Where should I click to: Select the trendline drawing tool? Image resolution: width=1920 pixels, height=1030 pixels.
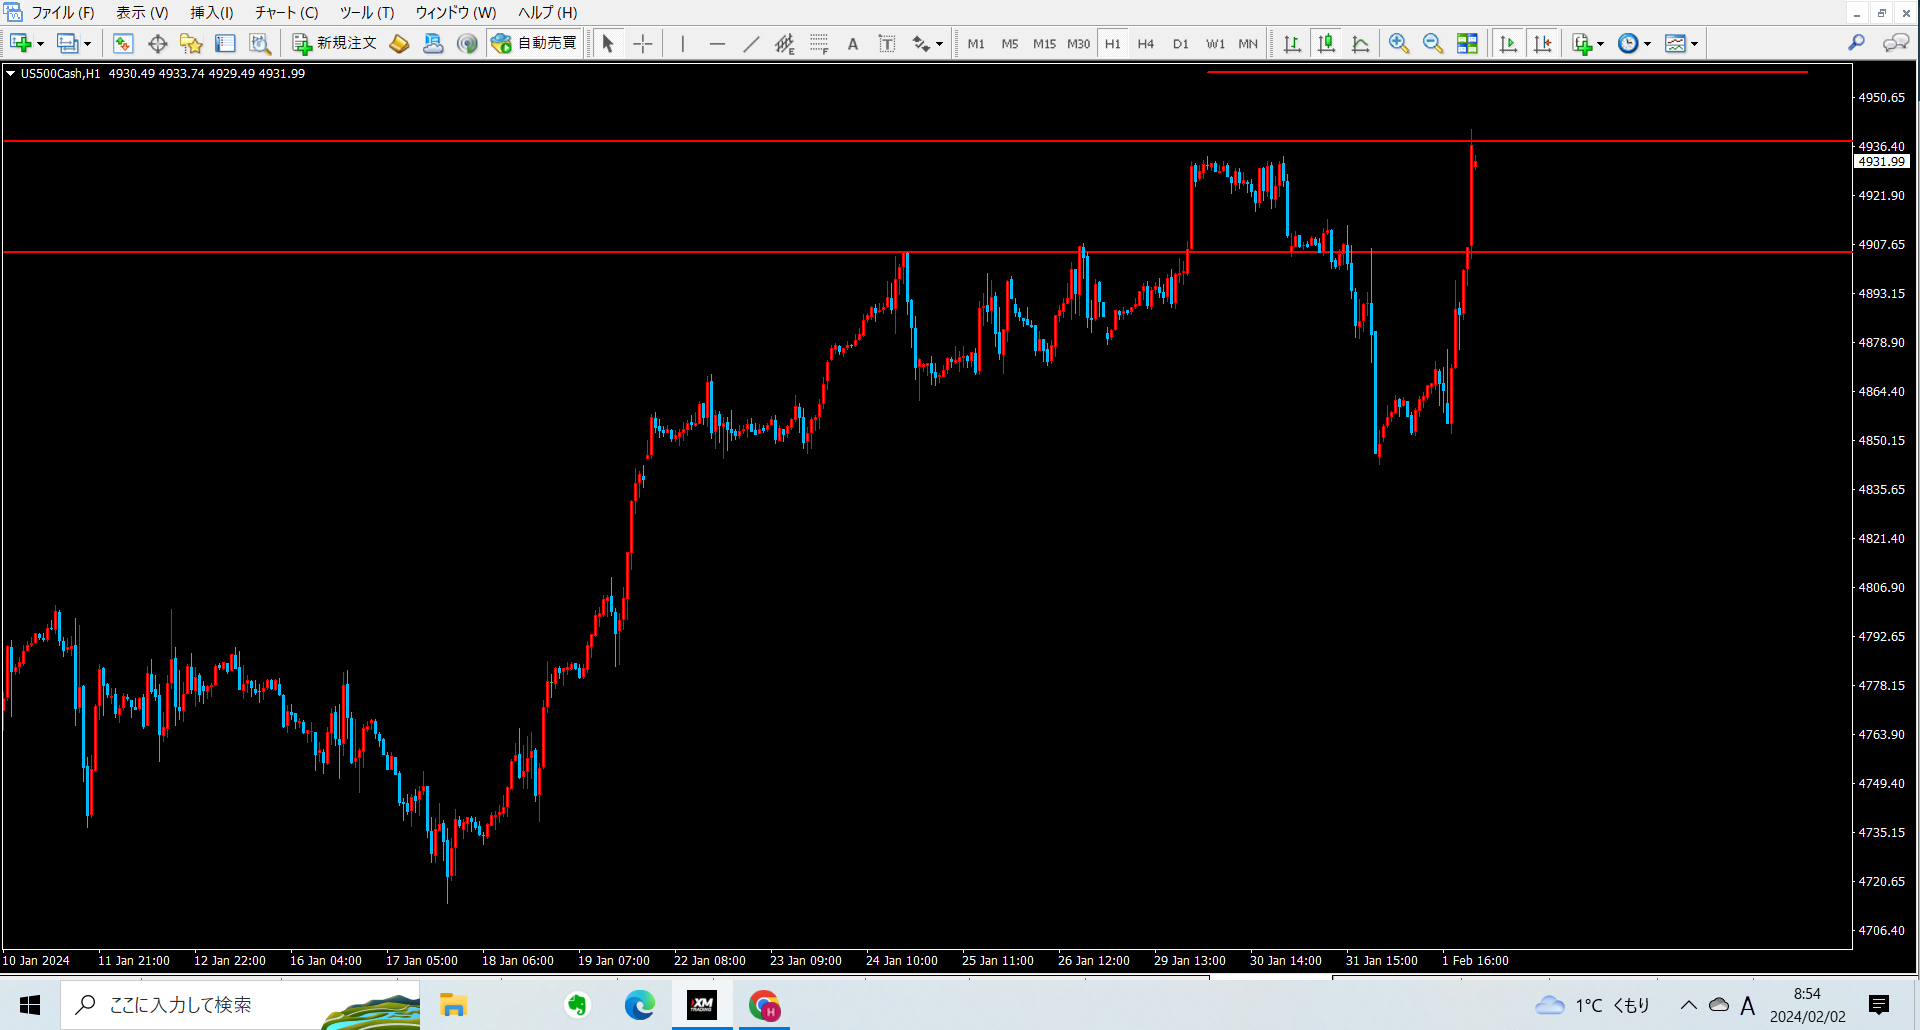pyautogui.click(x=751, y=43)
